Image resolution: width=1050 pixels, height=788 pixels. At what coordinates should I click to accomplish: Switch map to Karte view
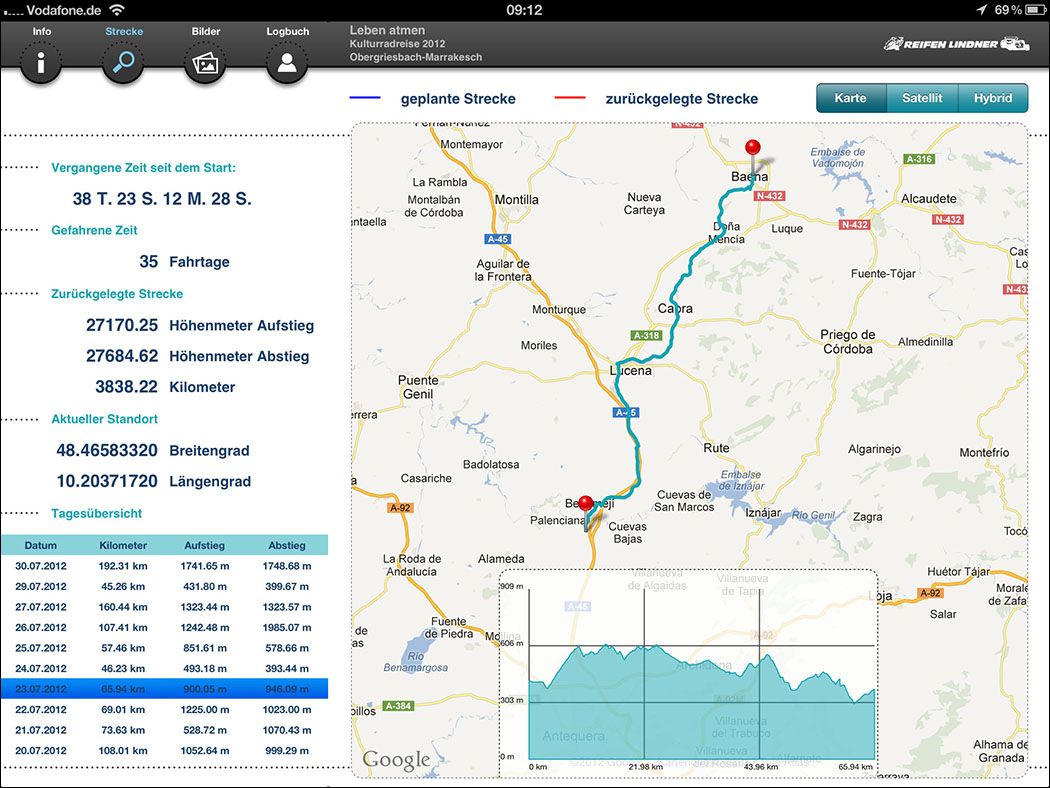(850, 98)
